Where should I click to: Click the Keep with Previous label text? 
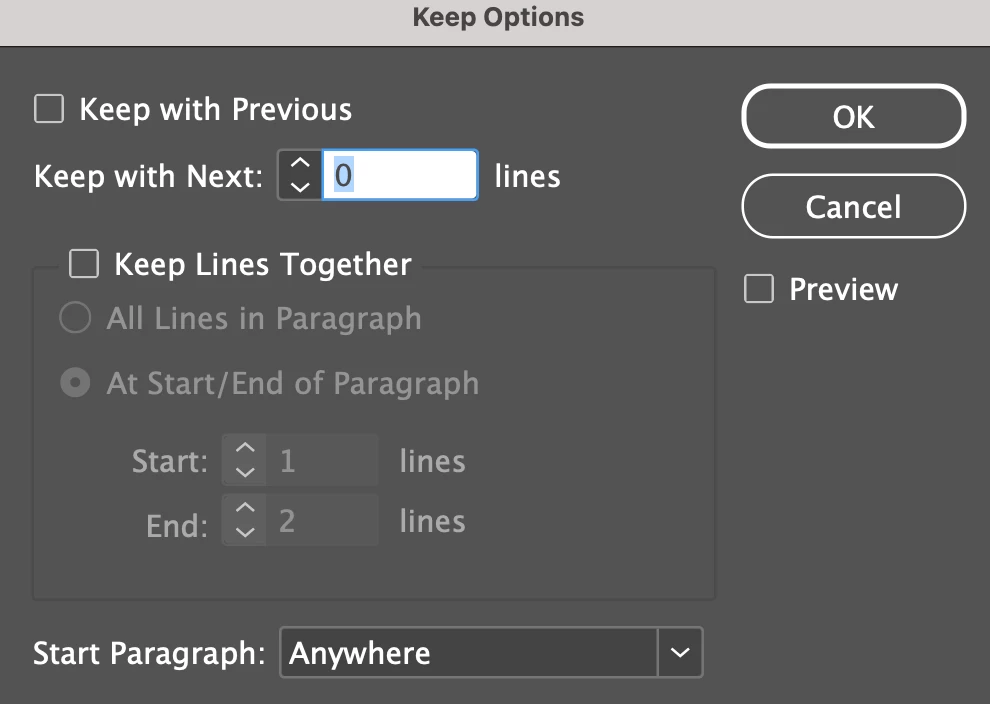(215, 109)
